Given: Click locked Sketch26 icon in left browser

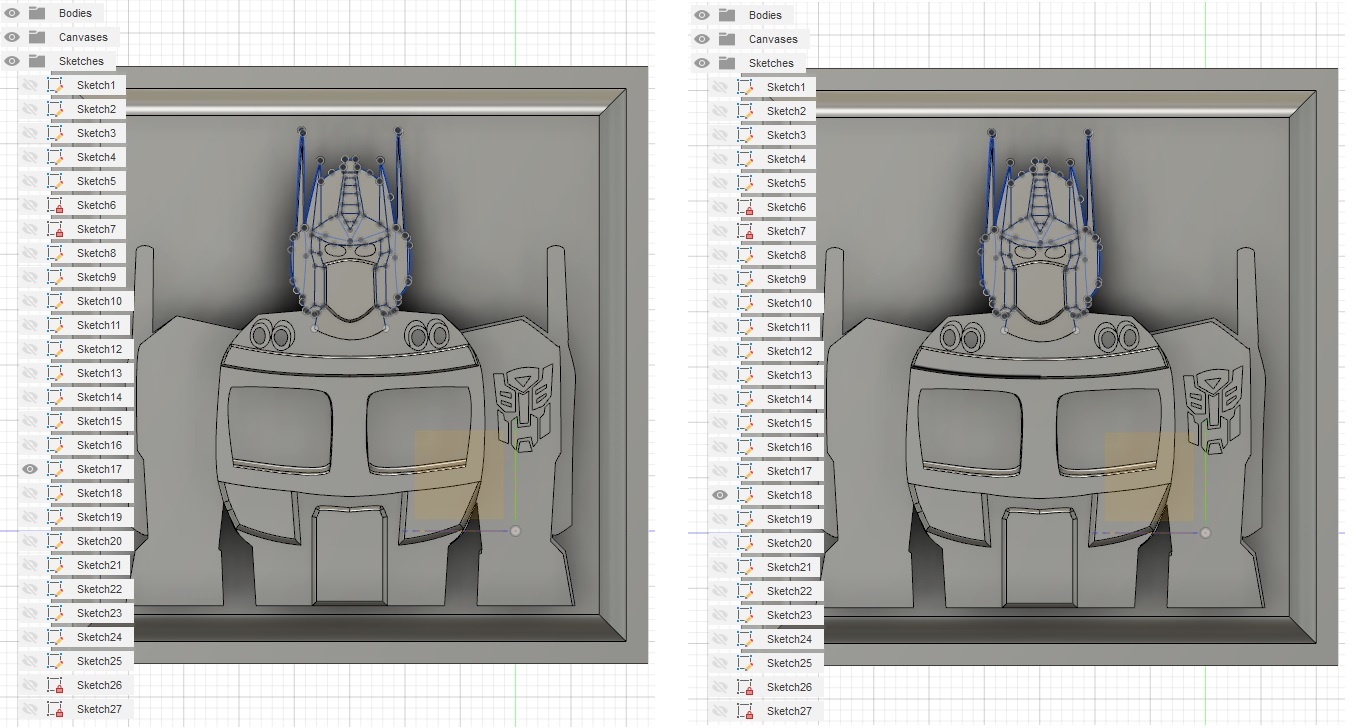Looking at the screenshot, I should pyautogui.click(x=56, y=685).
